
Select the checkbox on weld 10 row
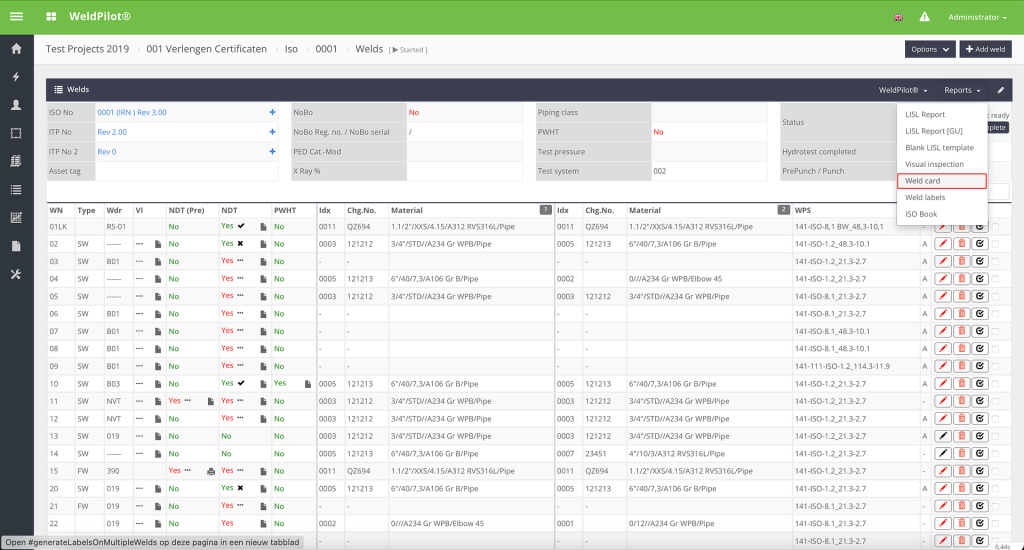(996, 383)
